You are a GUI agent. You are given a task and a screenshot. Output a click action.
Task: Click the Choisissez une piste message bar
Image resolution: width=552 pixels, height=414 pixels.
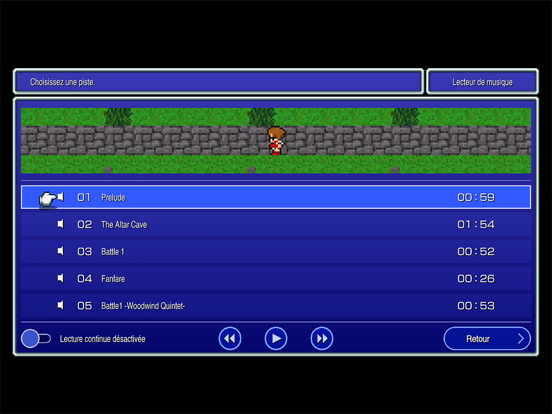click(218, 82)
